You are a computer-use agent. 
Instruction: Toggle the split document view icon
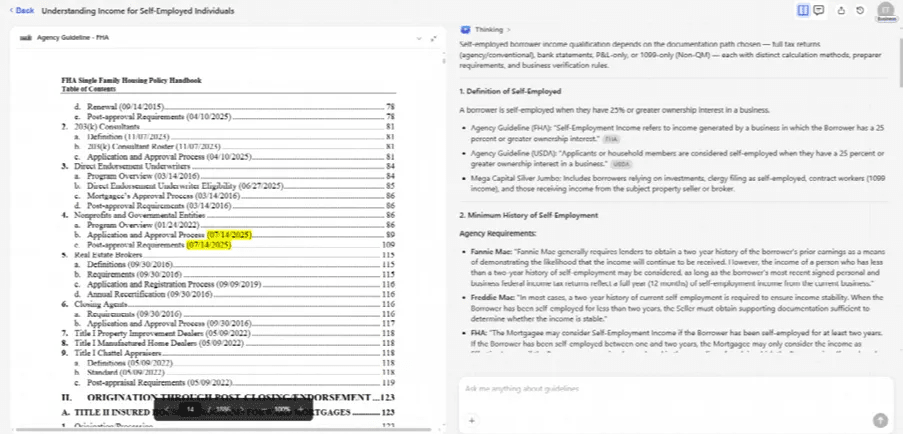(803, 10)
